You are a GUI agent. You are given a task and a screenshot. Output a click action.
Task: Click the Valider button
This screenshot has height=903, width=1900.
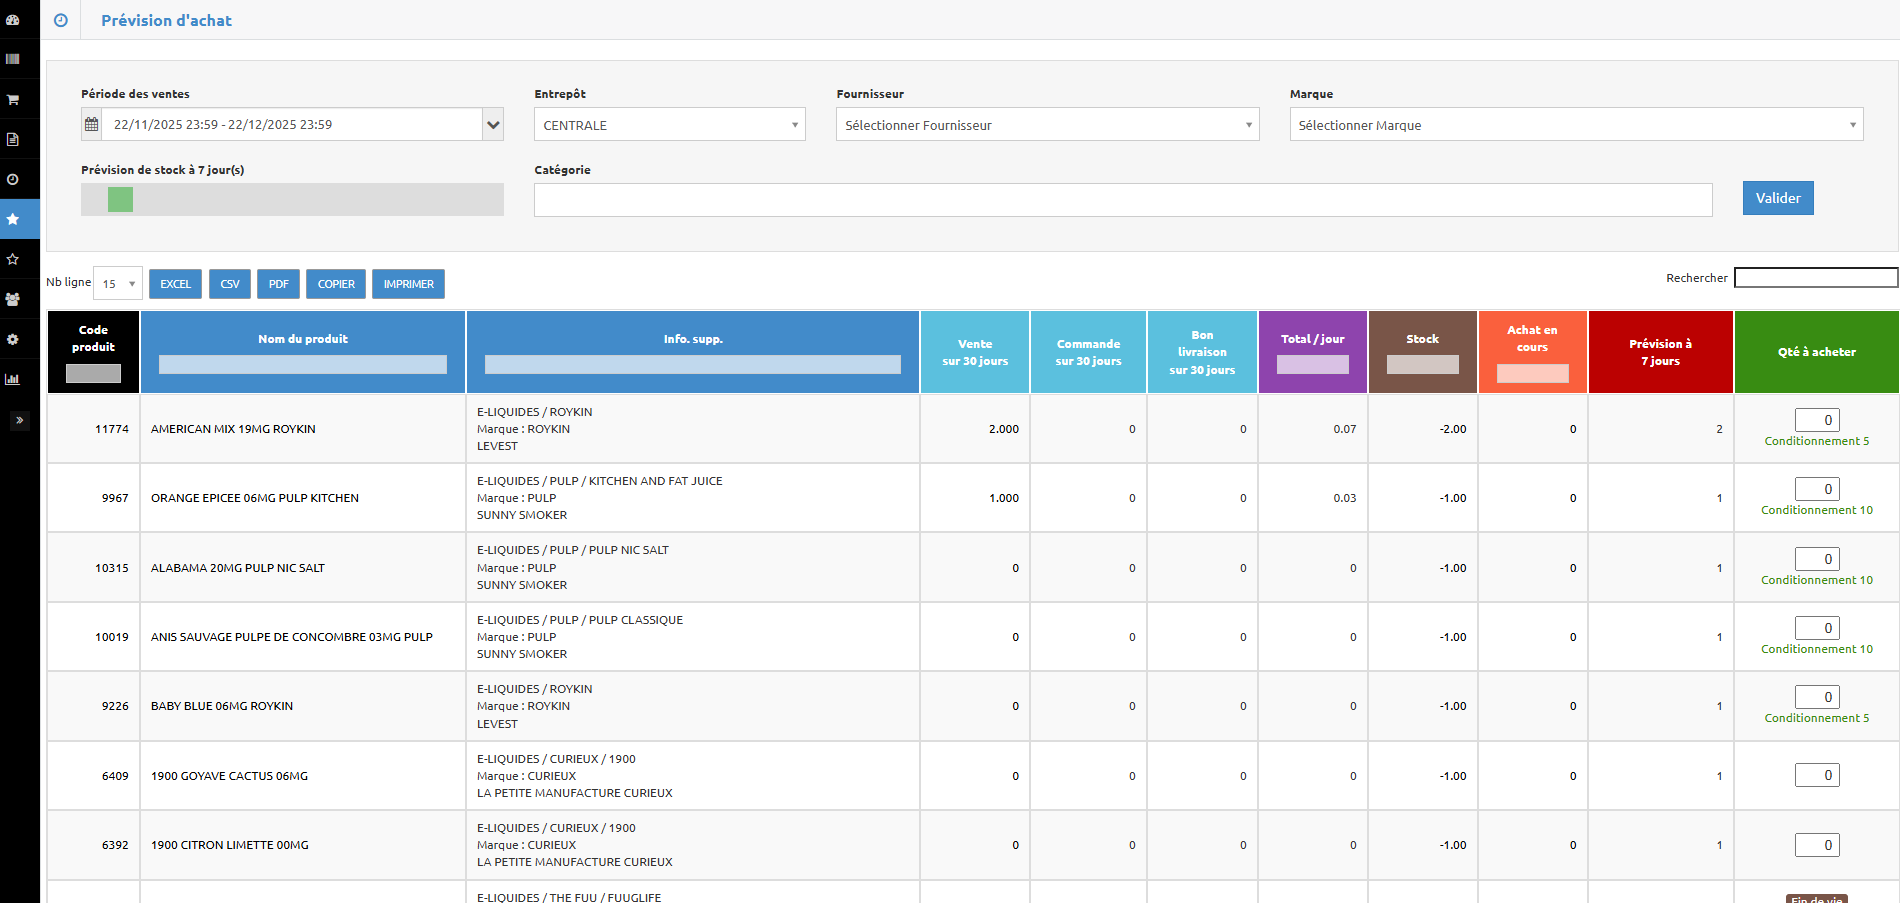[1777, 198]
